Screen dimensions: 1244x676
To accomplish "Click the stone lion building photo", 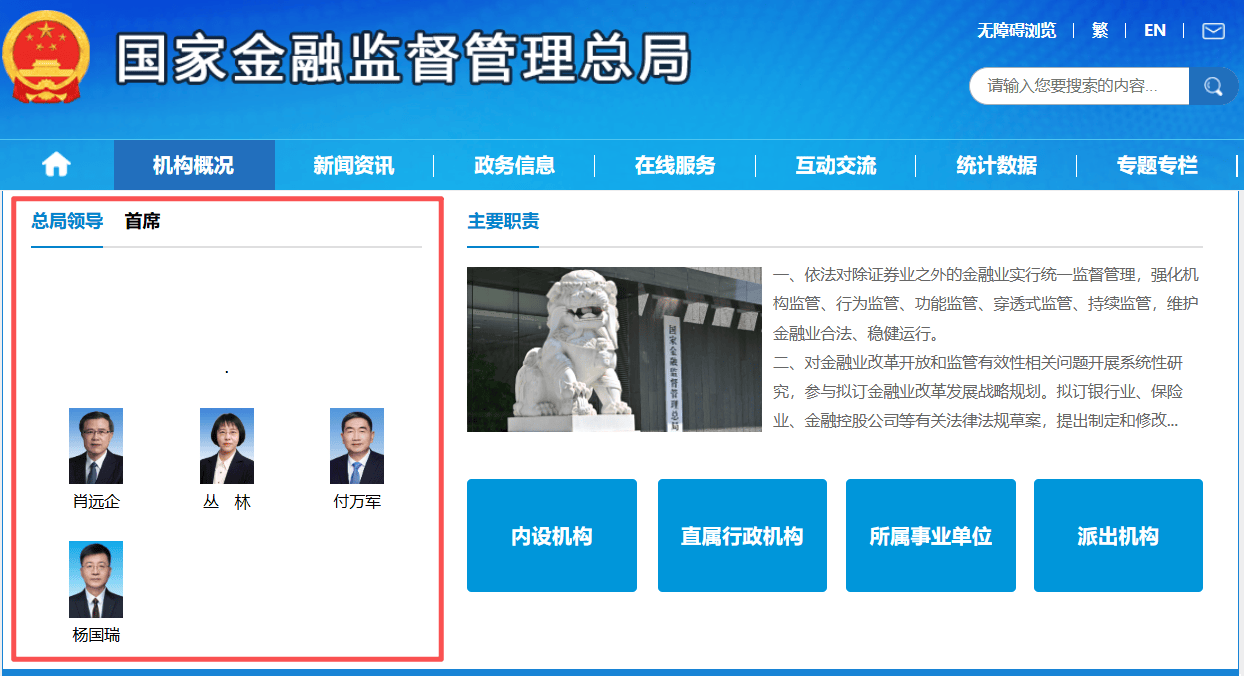I will (x=614, y=349).
